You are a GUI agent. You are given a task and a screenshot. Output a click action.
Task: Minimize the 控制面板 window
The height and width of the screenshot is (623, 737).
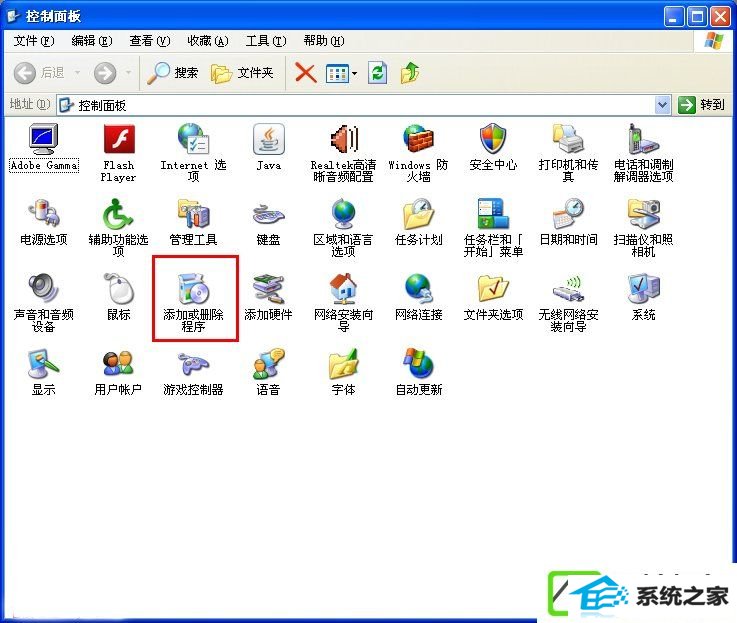tap(674, 17)
